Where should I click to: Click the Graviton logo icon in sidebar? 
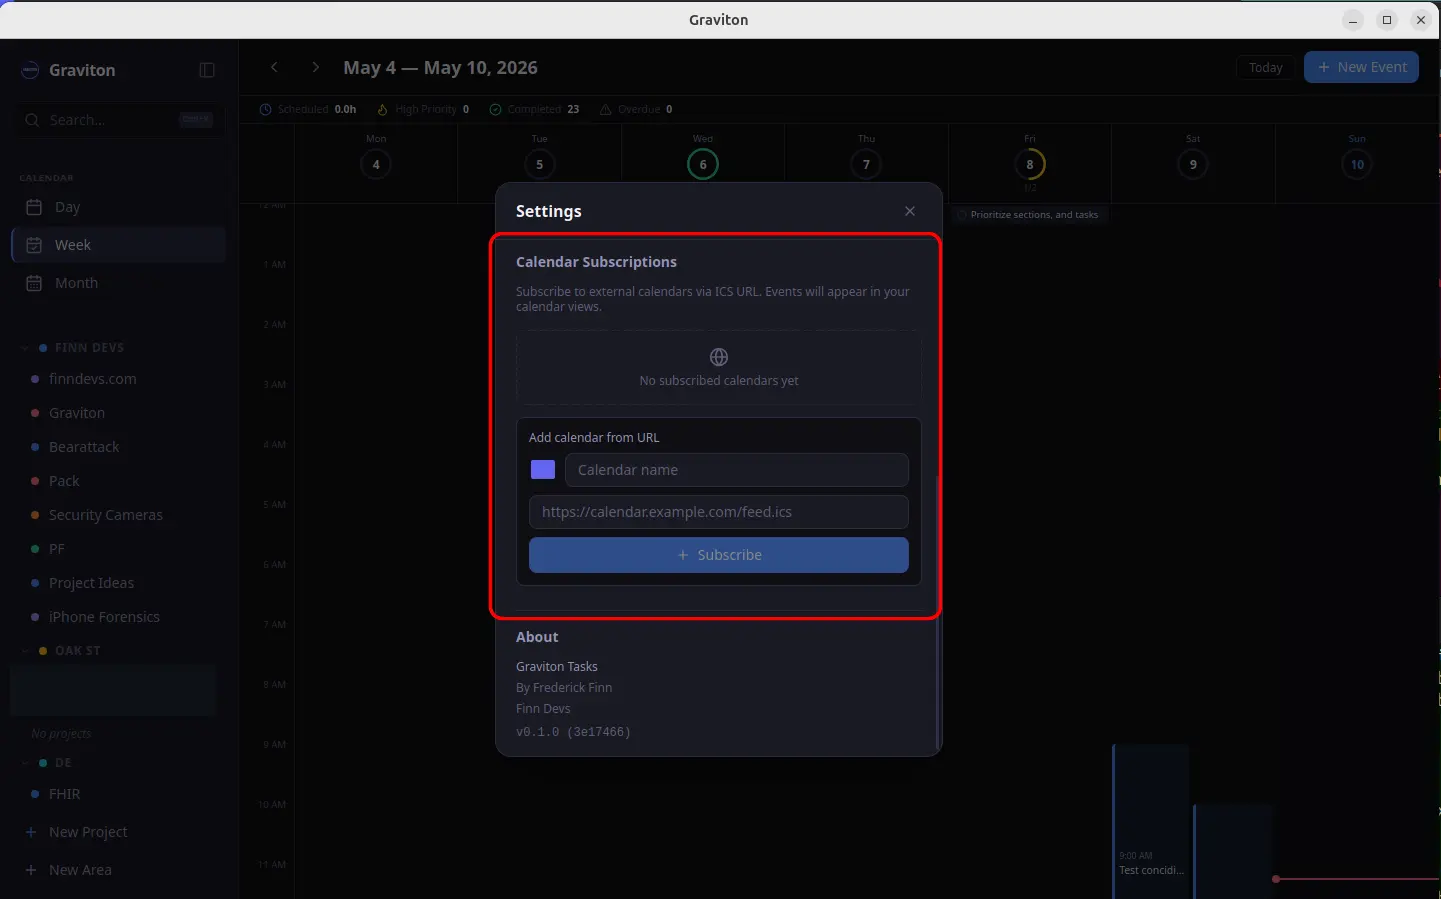[30, 70]
